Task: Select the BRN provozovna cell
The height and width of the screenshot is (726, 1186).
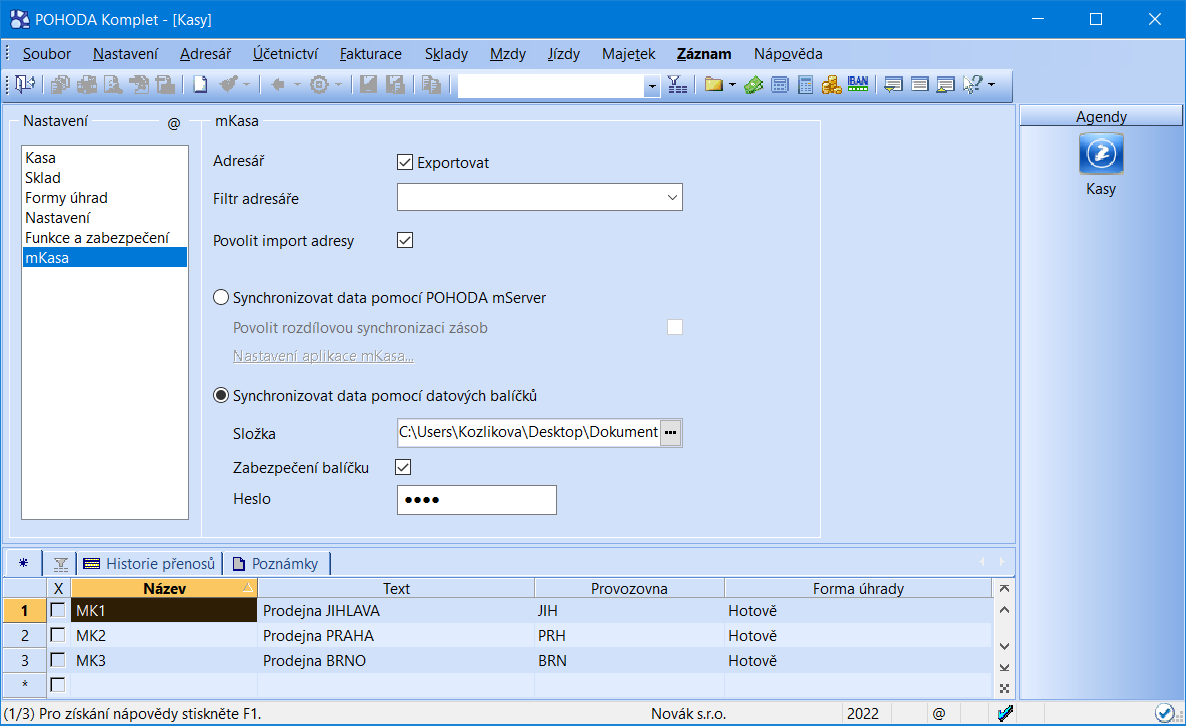Action: (x=629, y=660)
